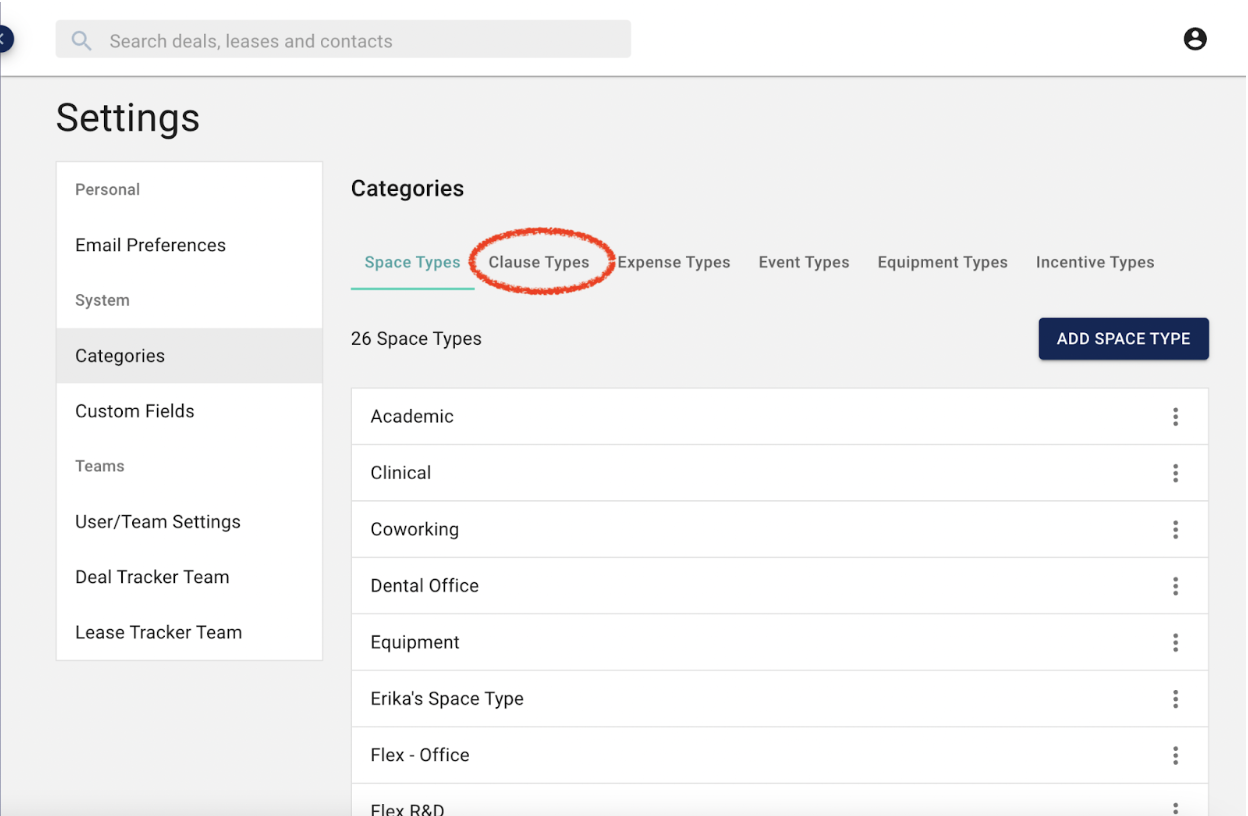Open Custom Fields settings
The height and width of the screenshot is (816, 1248).
point(135,411)
